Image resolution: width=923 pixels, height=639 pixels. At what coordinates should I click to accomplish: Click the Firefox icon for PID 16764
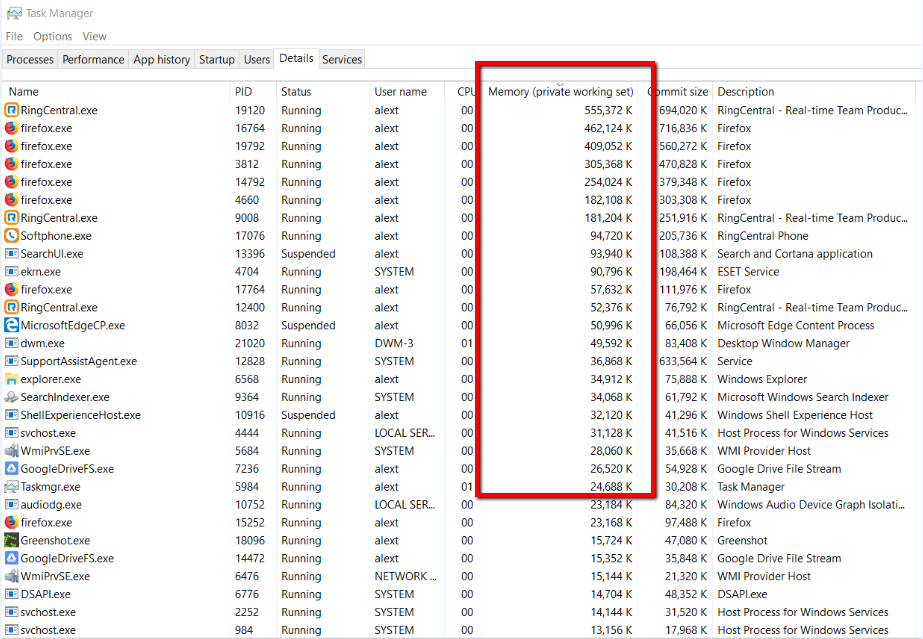click(11, 128)
